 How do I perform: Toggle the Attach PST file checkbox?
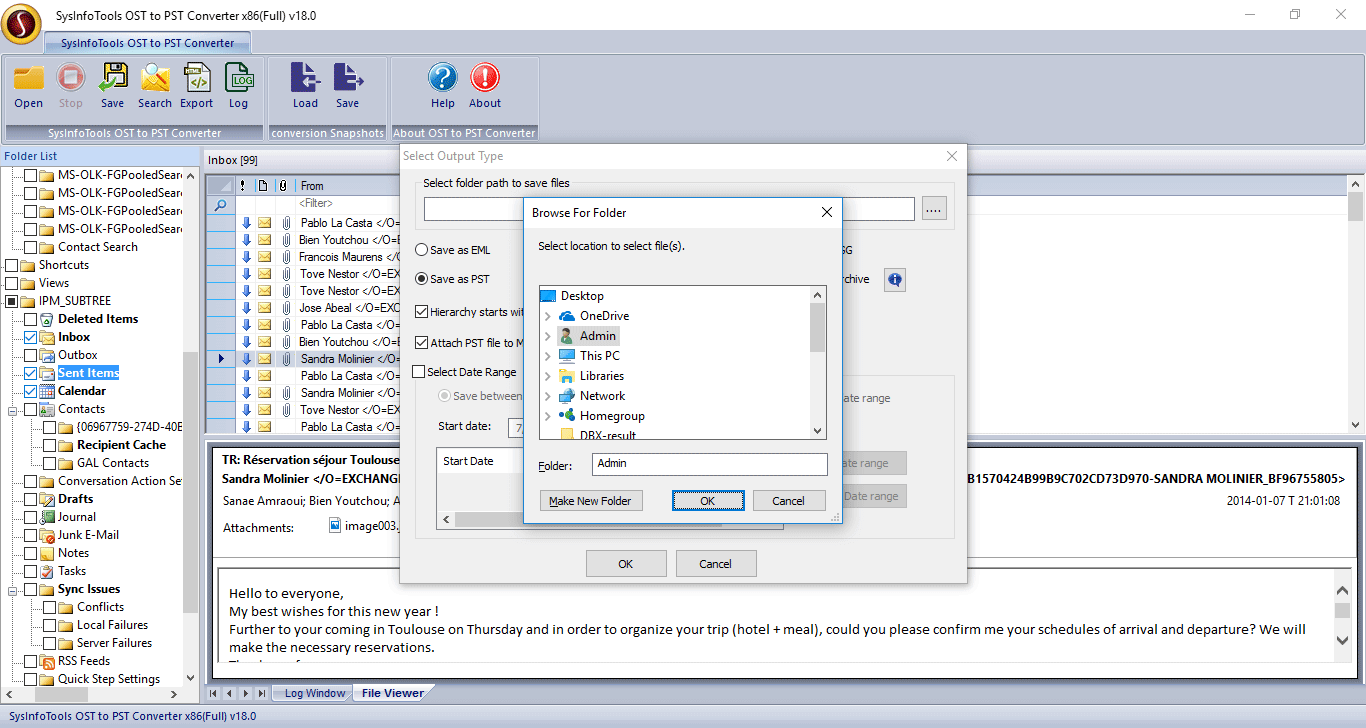421,343
